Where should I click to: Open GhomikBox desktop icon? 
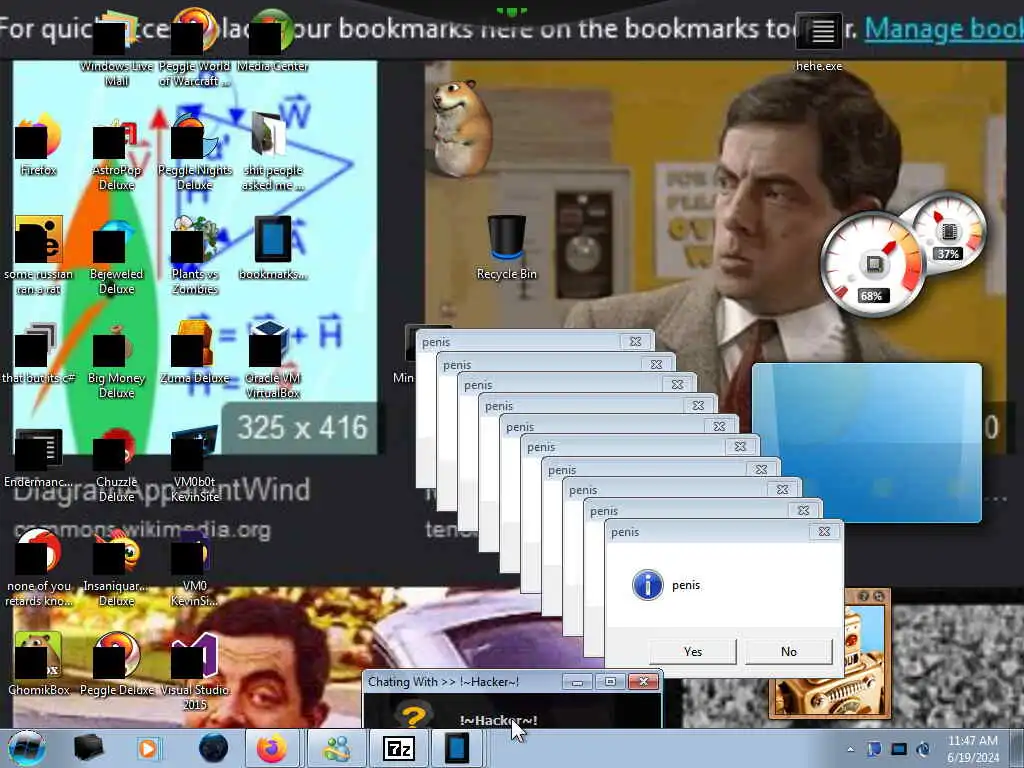click(x=39, y=665)
